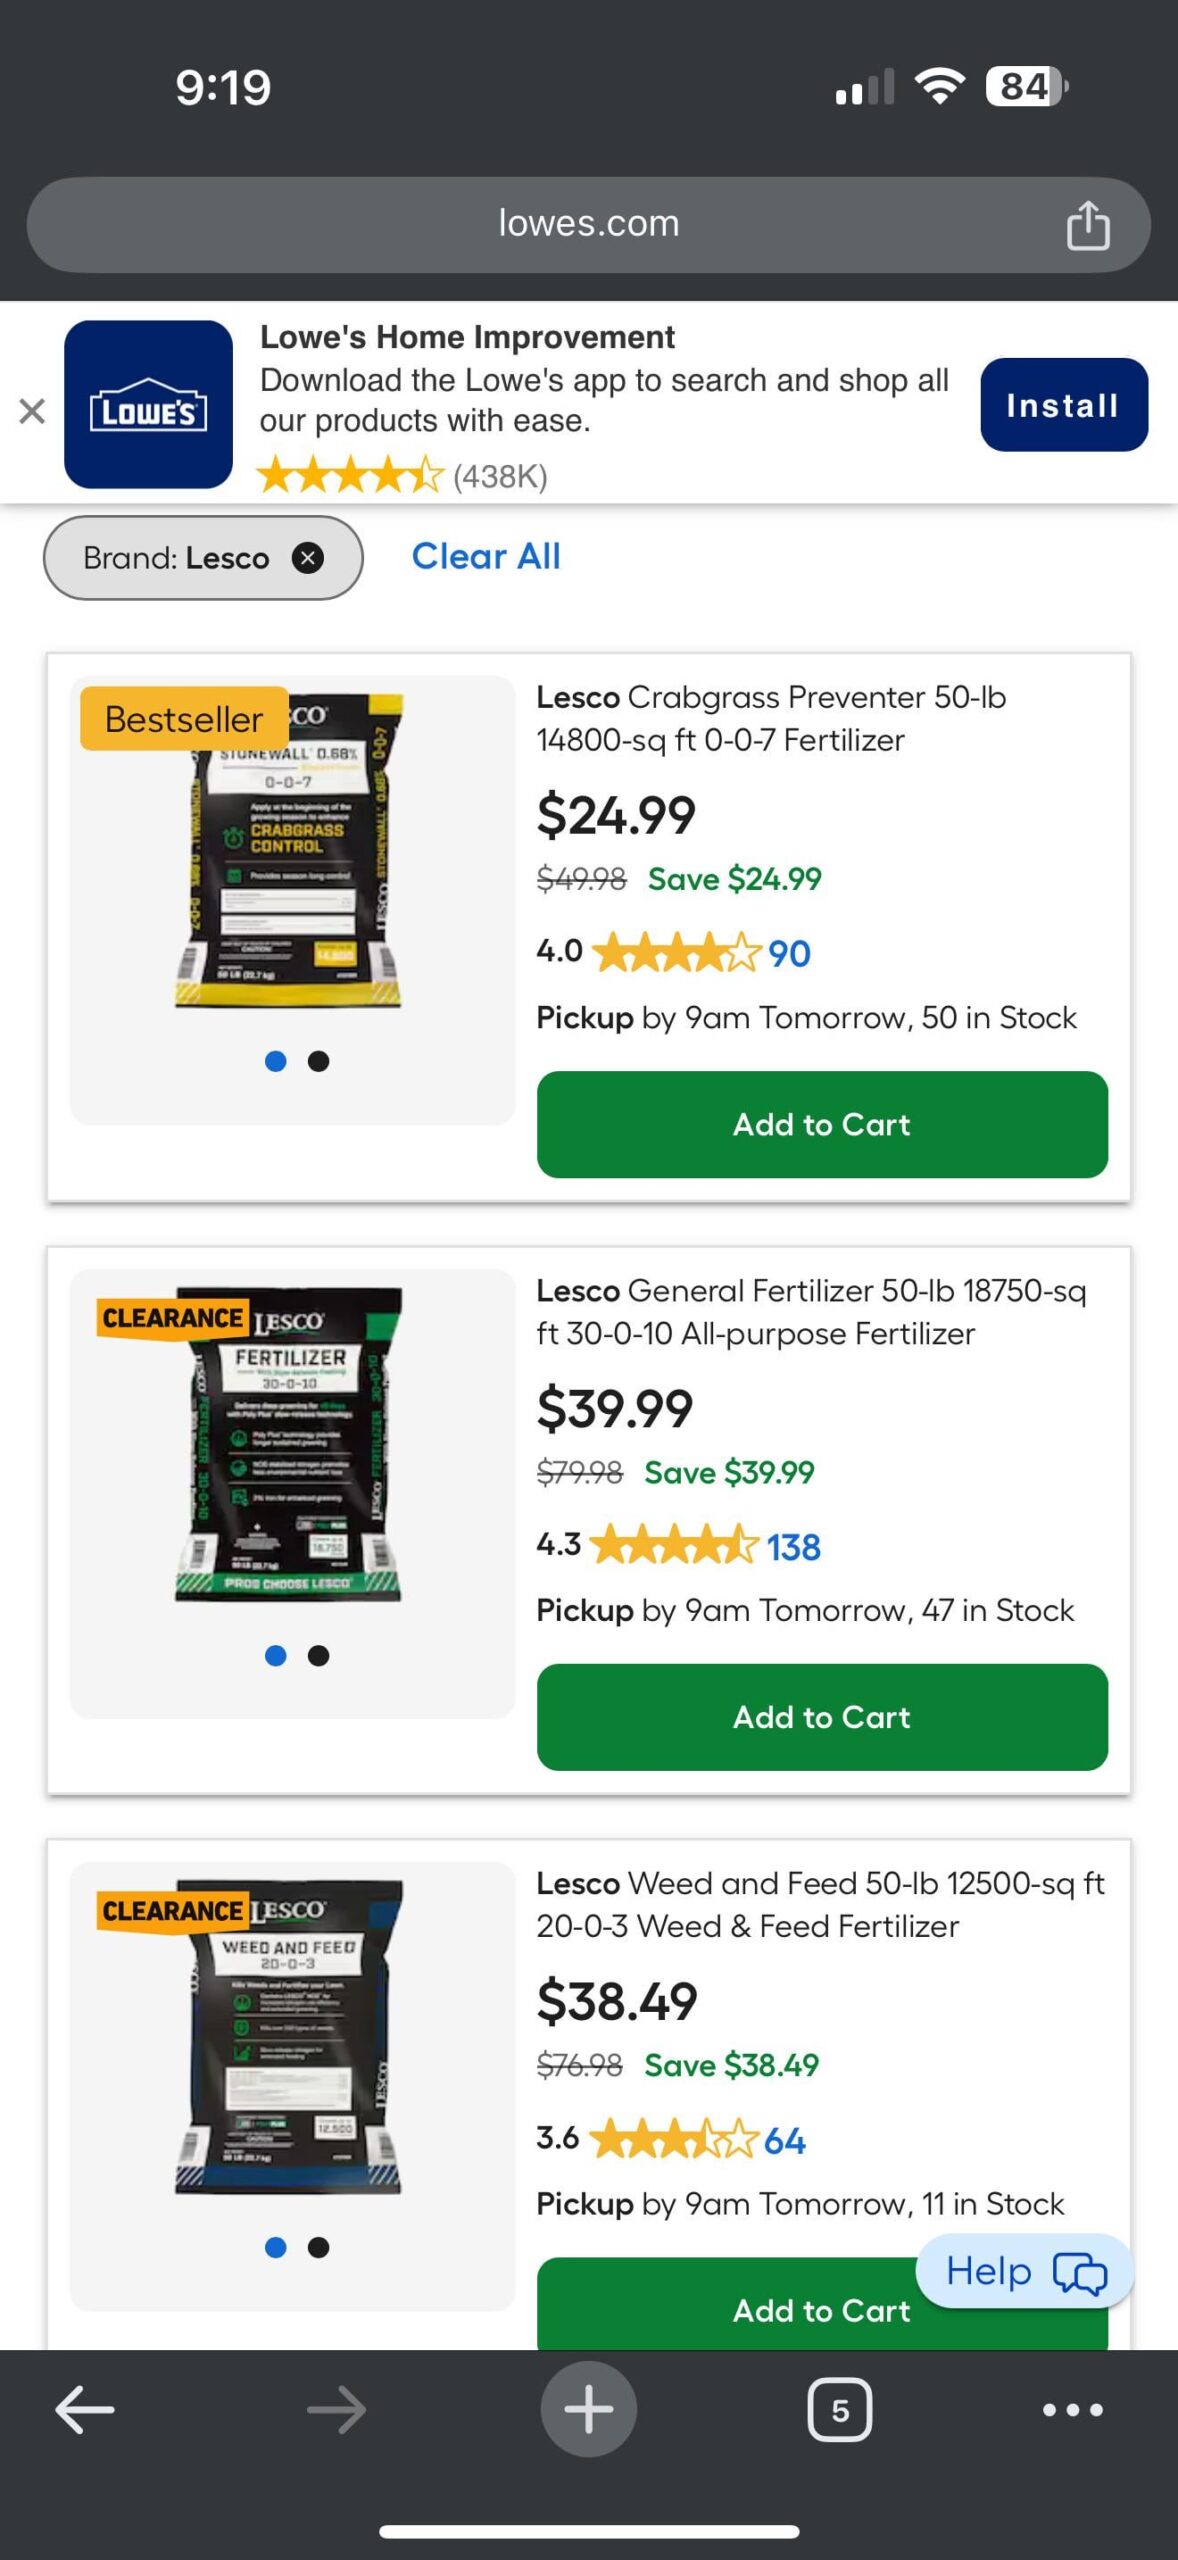The image size is (1178, 2560).
Task: Select second image dot for Crabgrass Preventer
Action: click(319, 1061)
